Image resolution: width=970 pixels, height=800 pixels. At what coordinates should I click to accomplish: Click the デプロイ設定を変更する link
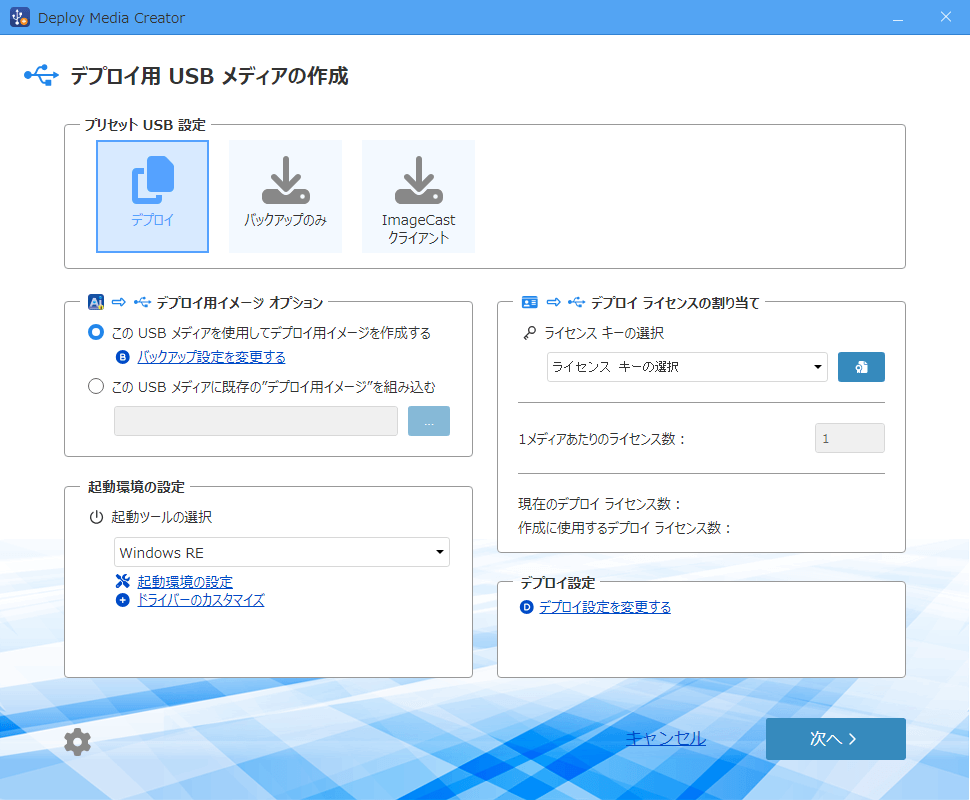click(605, 607)
